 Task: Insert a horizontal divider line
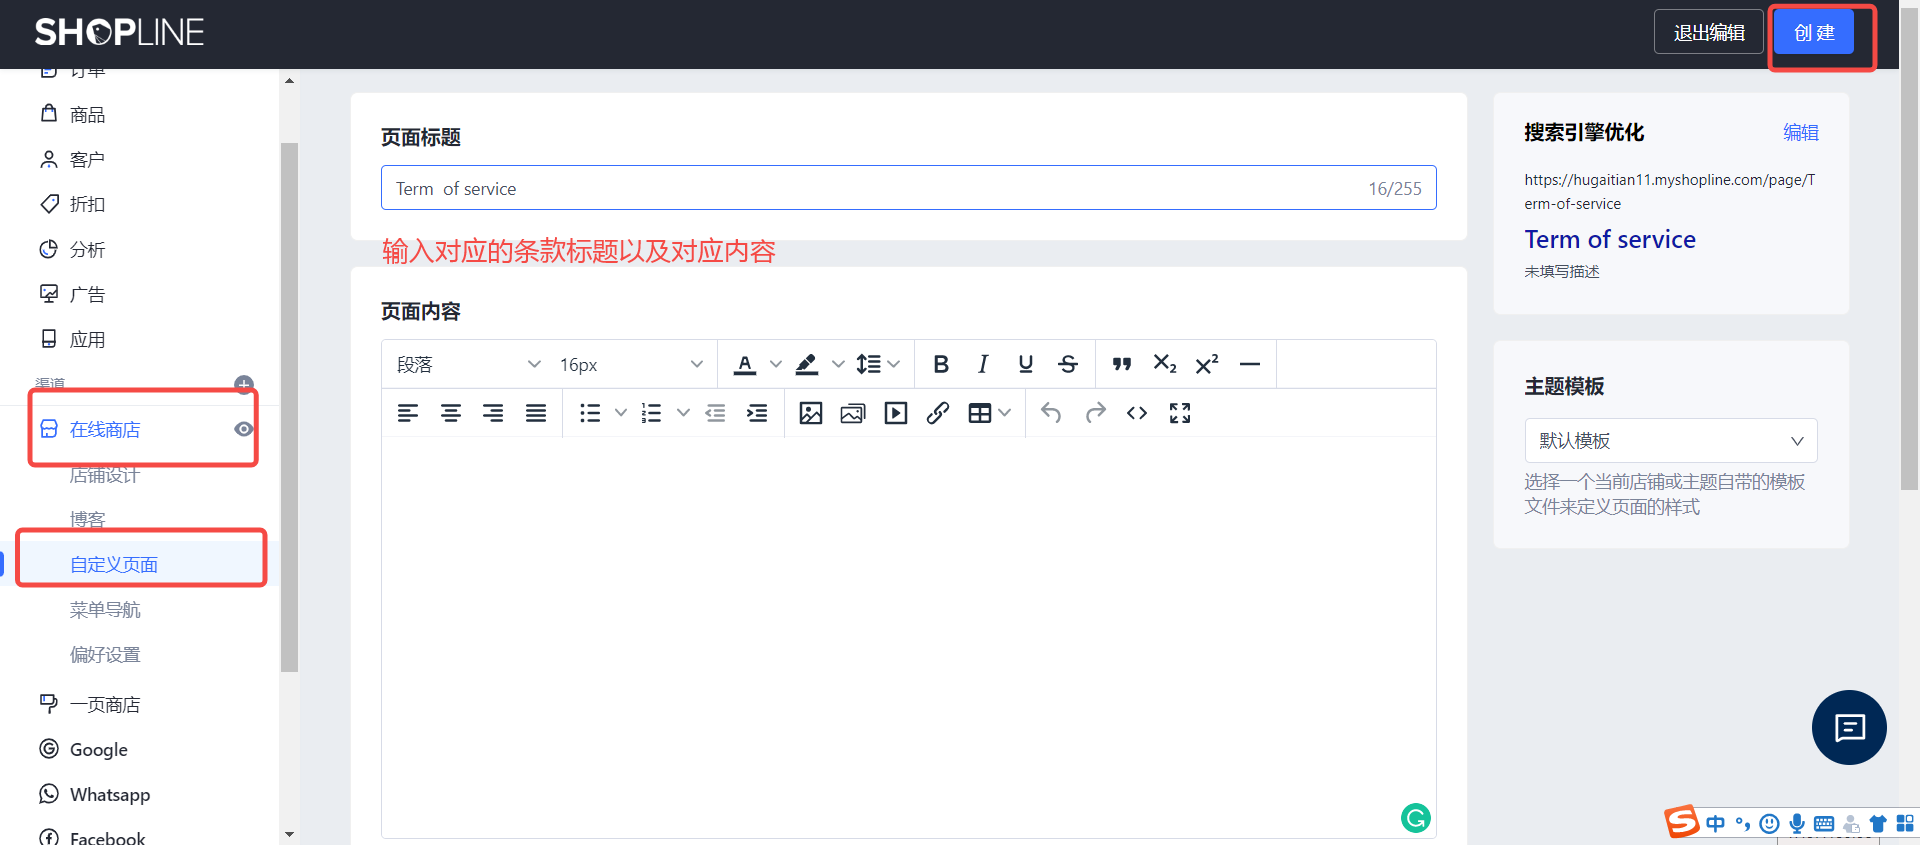1250,365
